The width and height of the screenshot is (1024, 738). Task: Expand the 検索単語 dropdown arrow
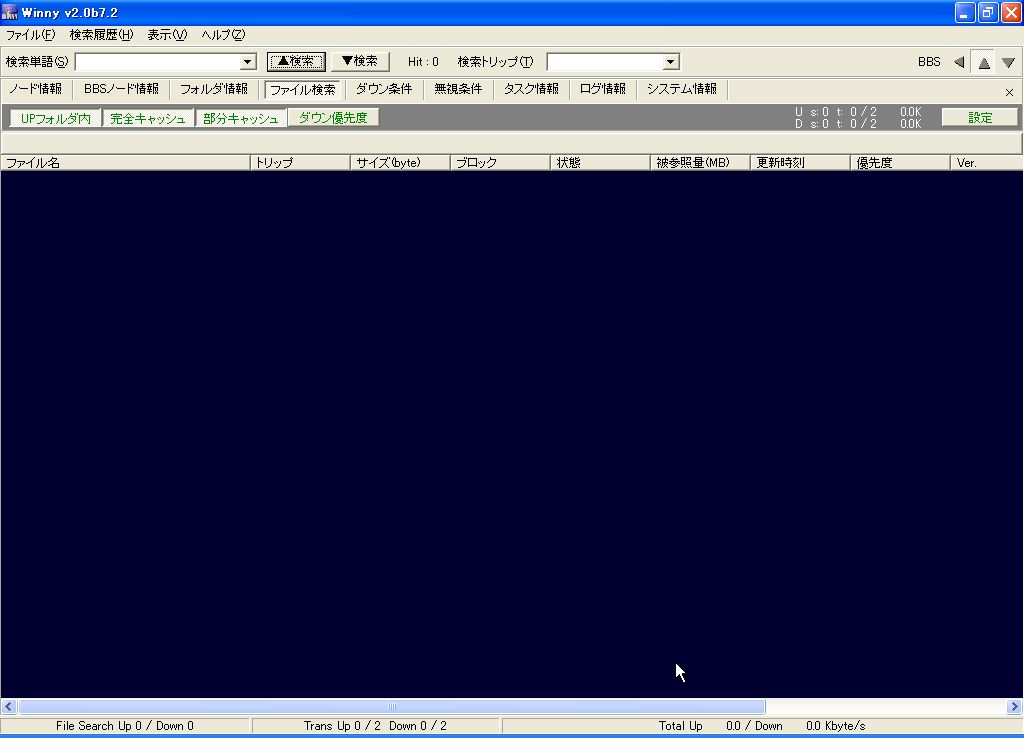coord(248,62)
